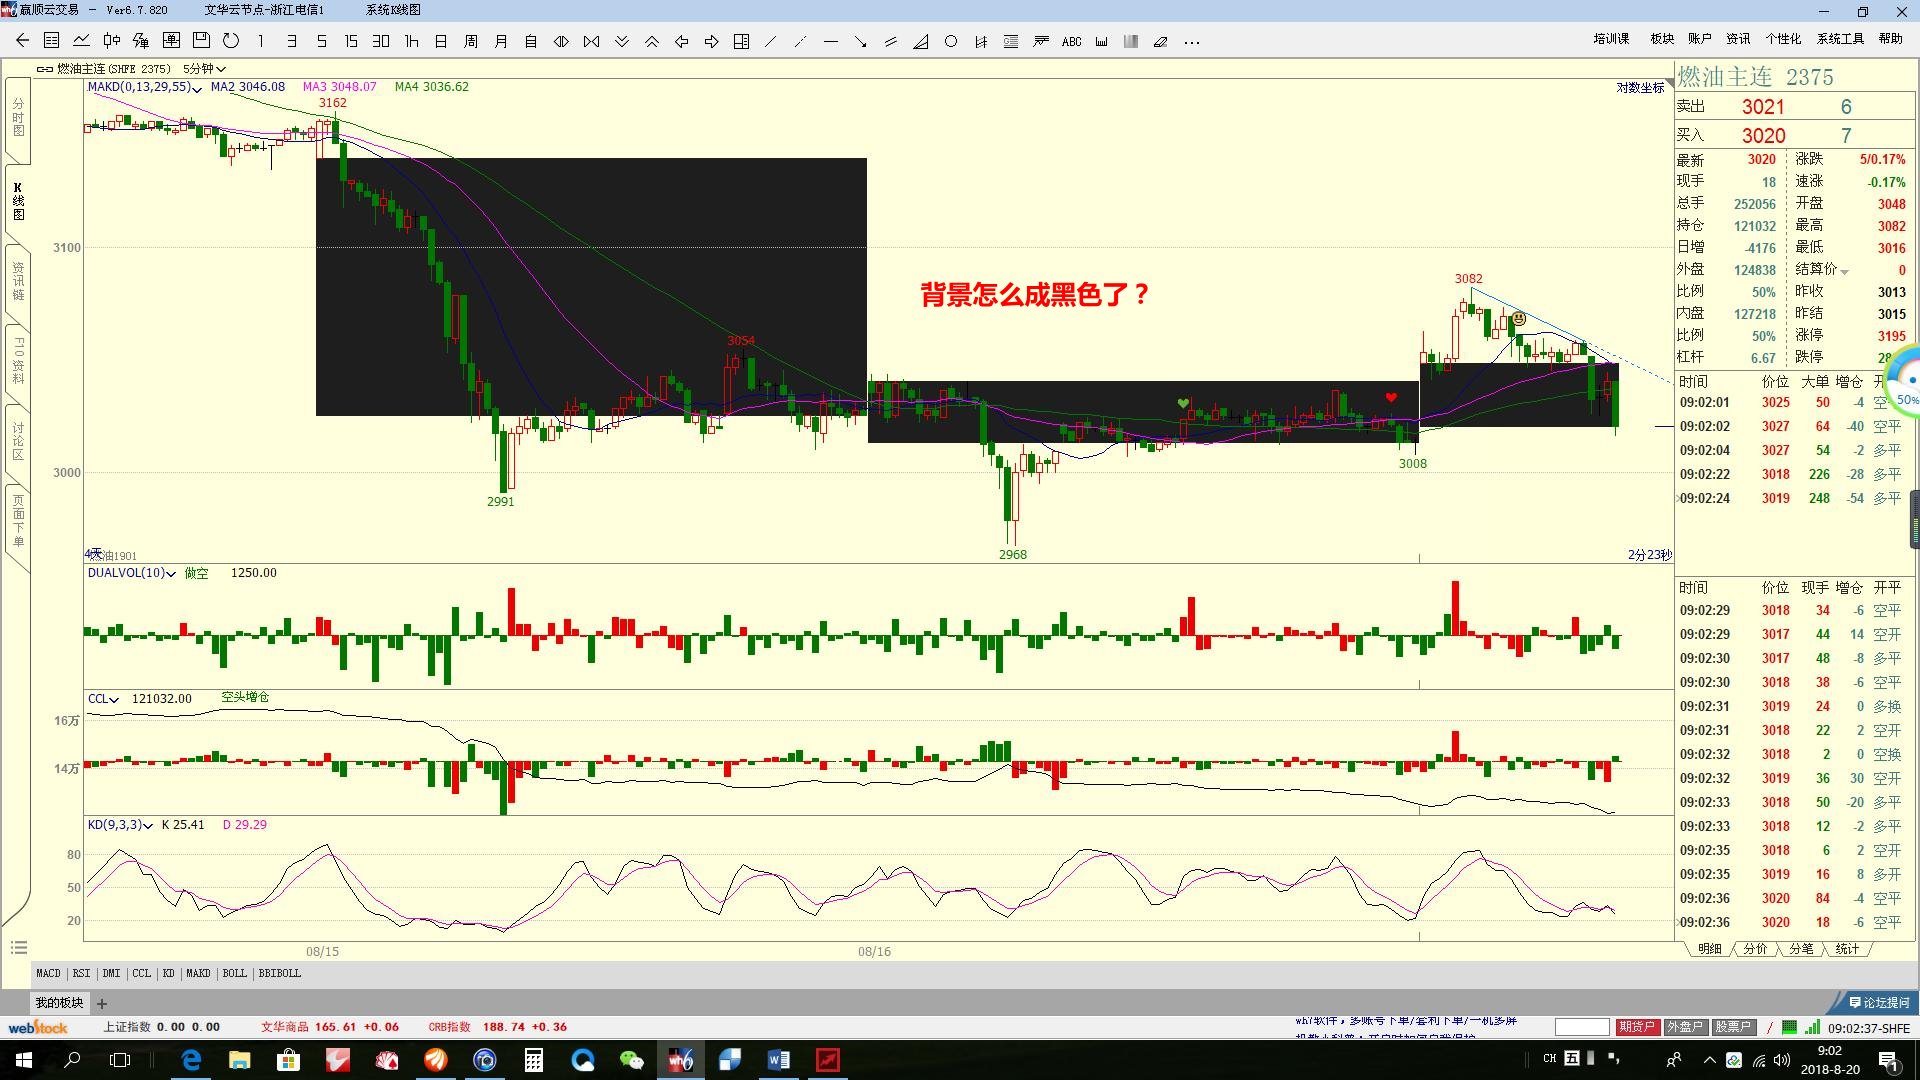The height and width of the screenshot is (1080, 1920).
Task: Toggle the 股票户 account button
Action: (x=1733, y=1027)
